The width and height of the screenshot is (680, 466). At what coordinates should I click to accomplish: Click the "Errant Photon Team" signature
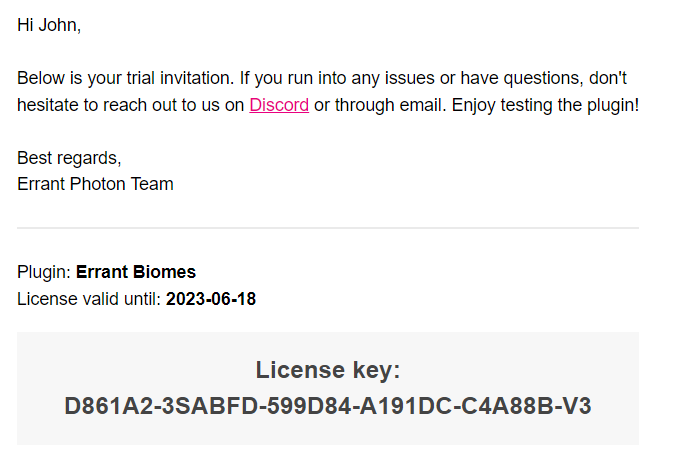tap(95, 184)
